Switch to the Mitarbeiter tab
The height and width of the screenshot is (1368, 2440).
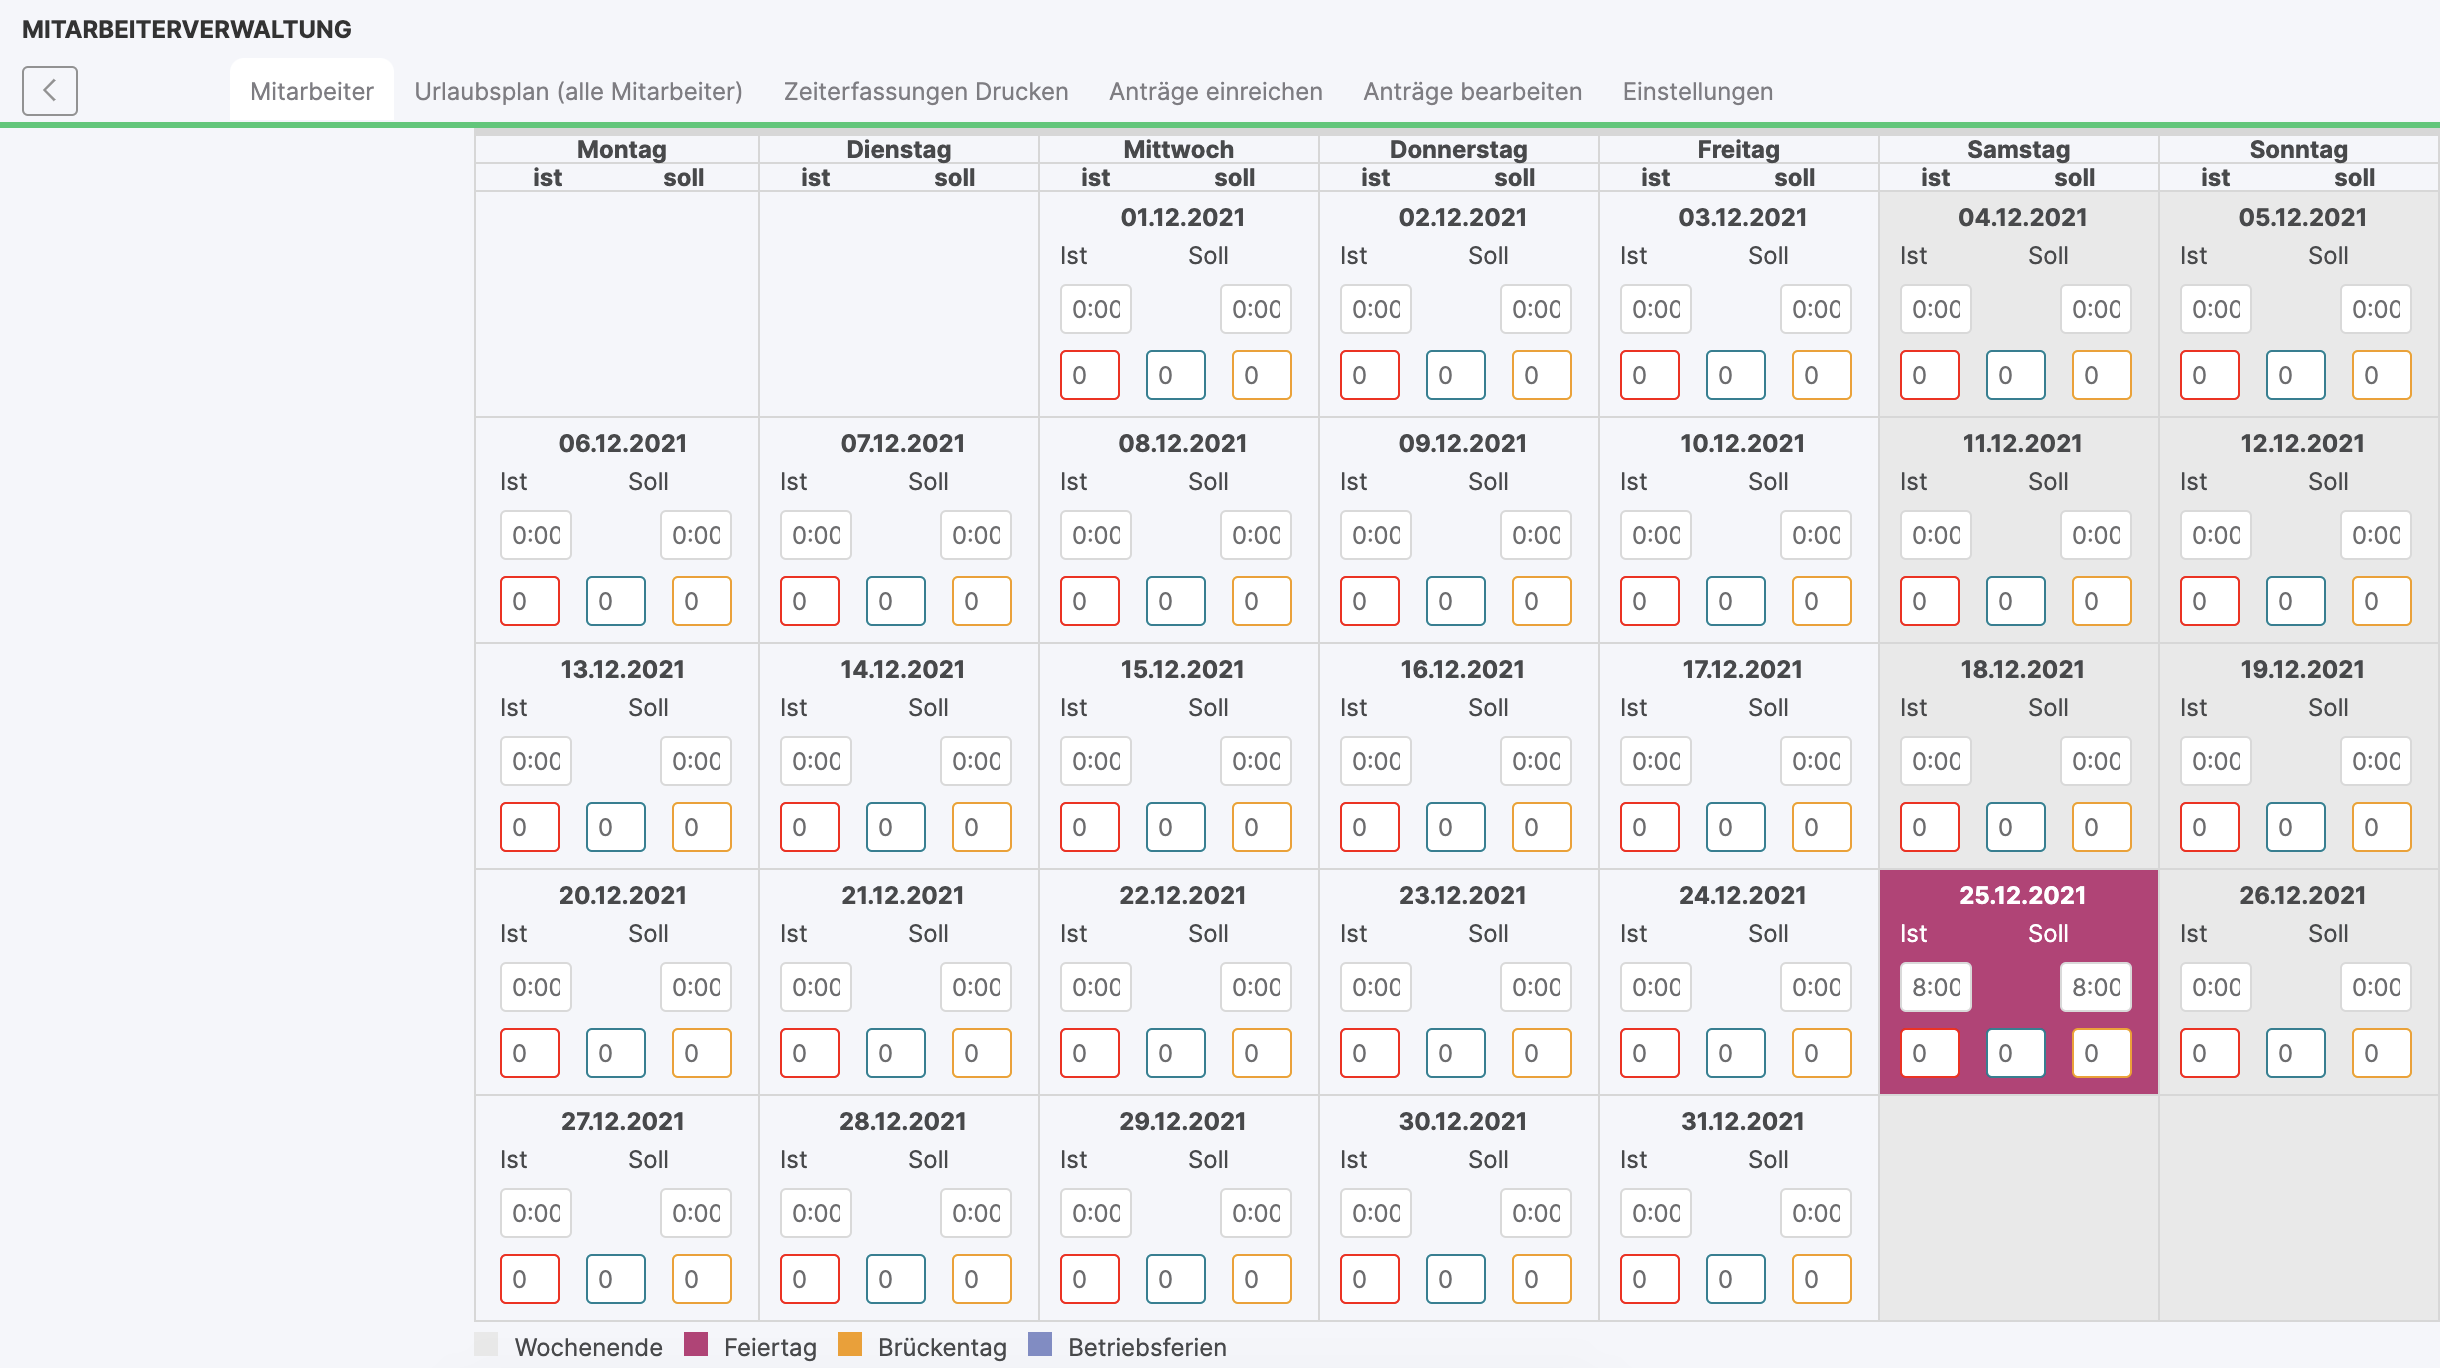311,91
